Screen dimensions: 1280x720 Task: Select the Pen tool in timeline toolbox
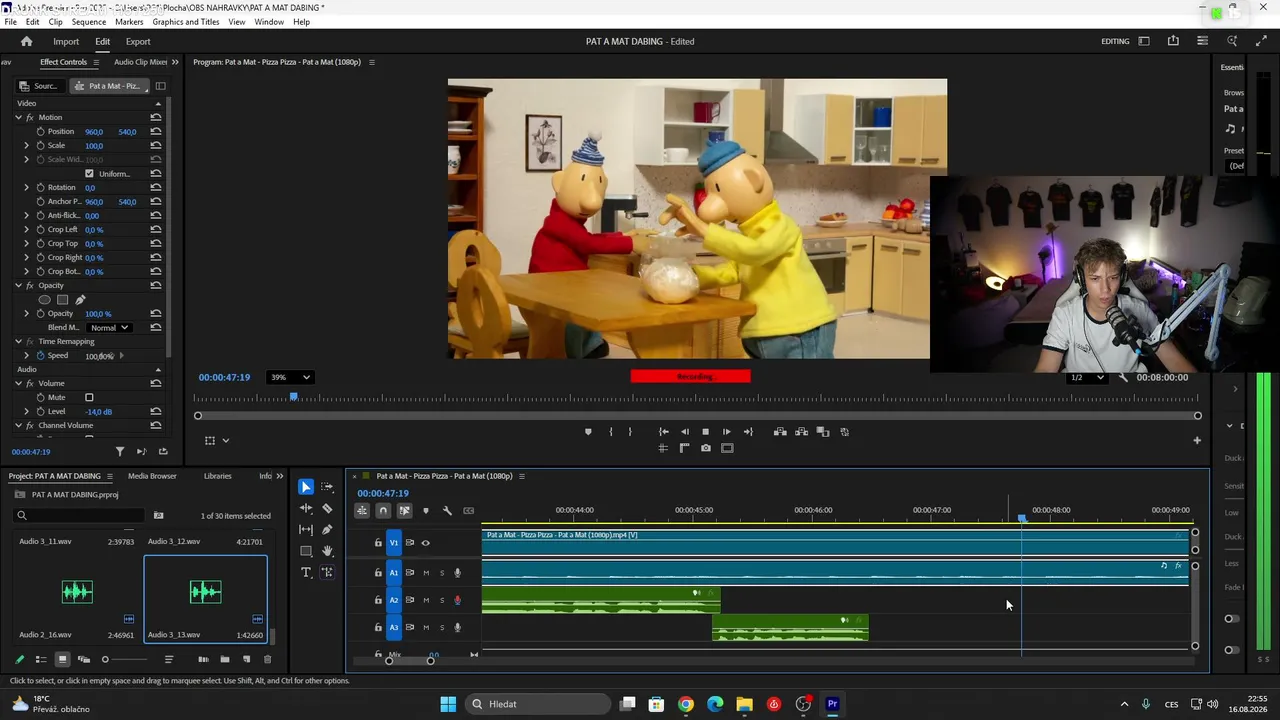point(327,530)
